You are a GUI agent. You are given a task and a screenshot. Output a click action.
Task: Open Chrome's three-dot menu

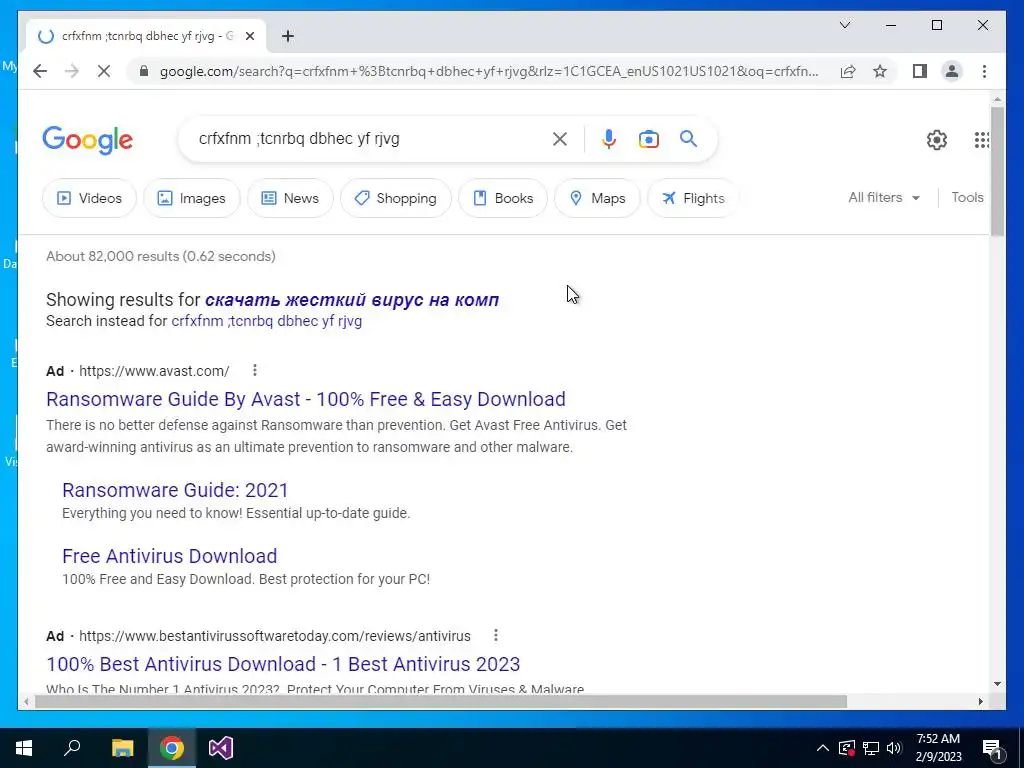coord(984,71)
